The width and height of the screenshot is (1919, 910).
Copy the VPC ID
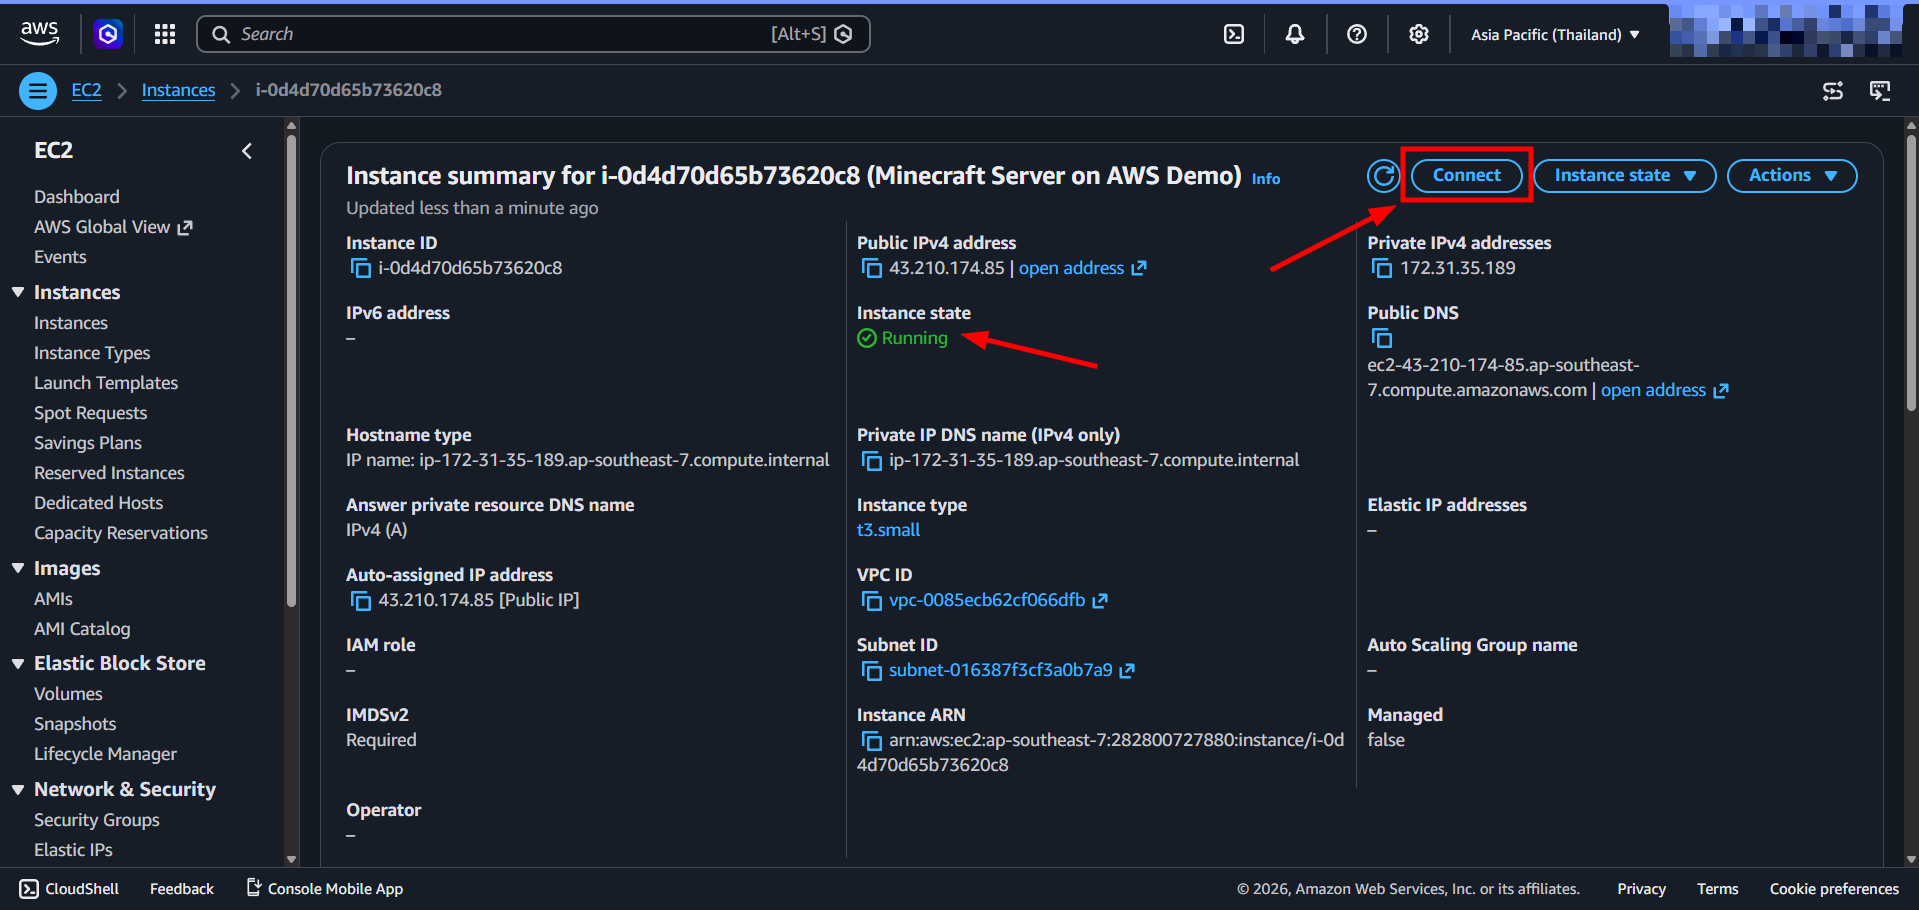(871, 600)
